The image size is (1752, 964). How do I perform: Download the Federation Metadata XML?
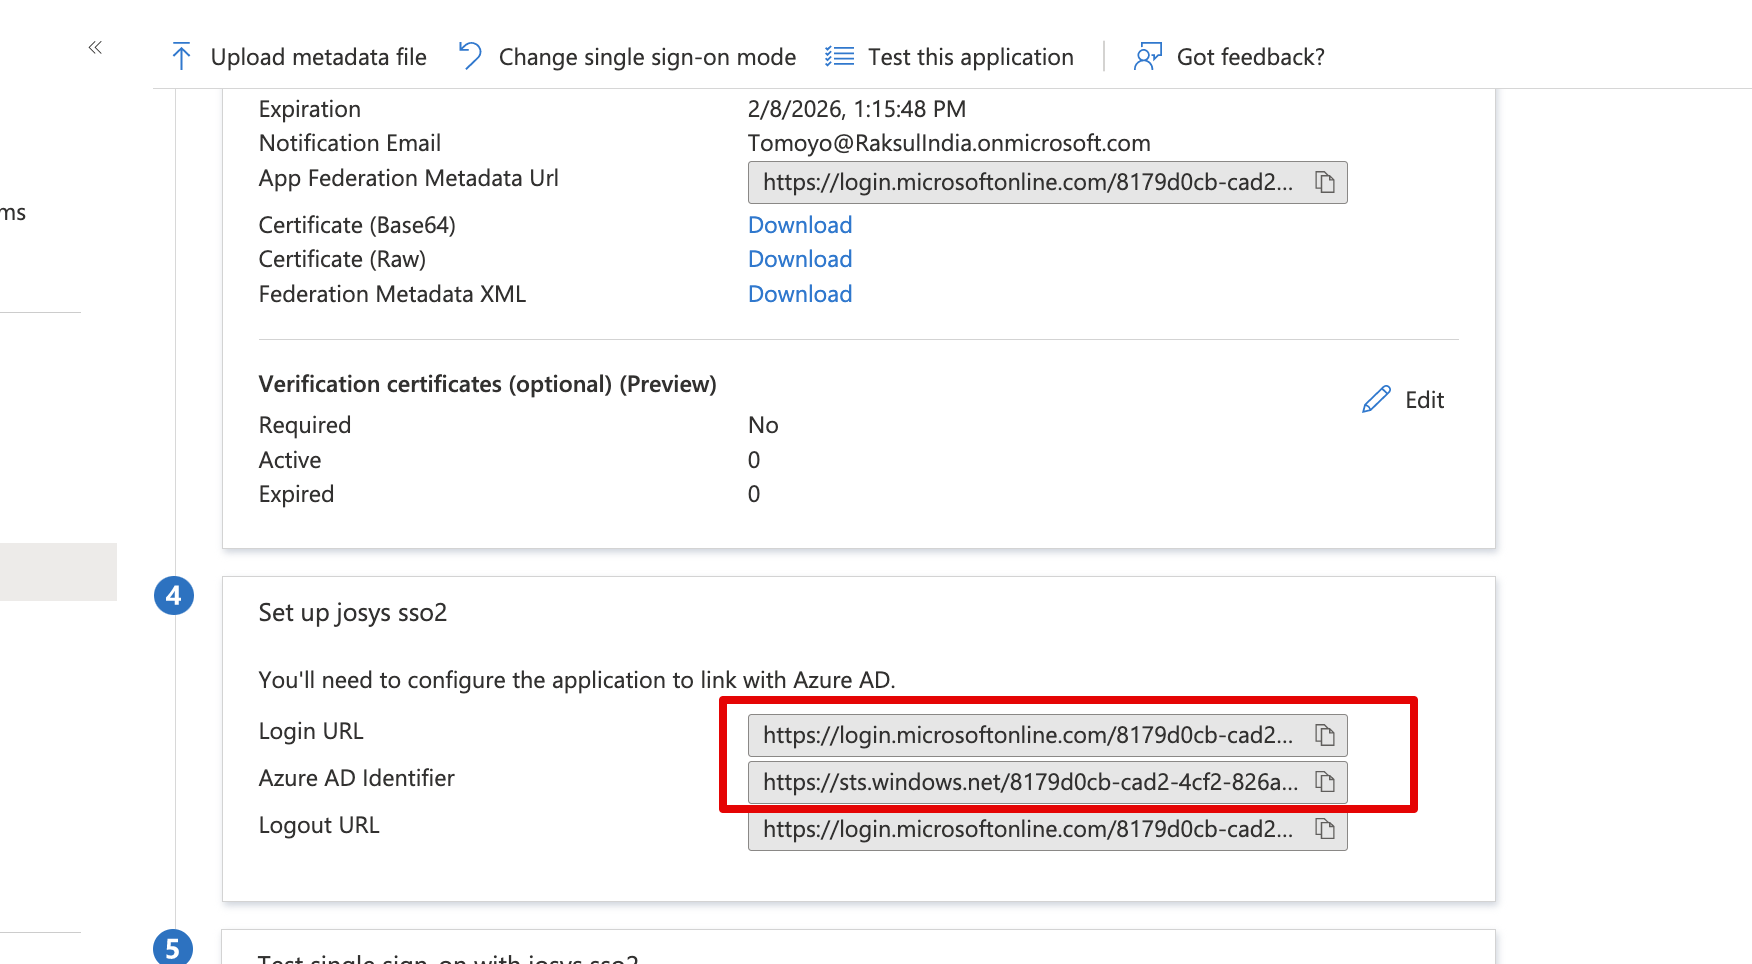(x=800, y=294)
